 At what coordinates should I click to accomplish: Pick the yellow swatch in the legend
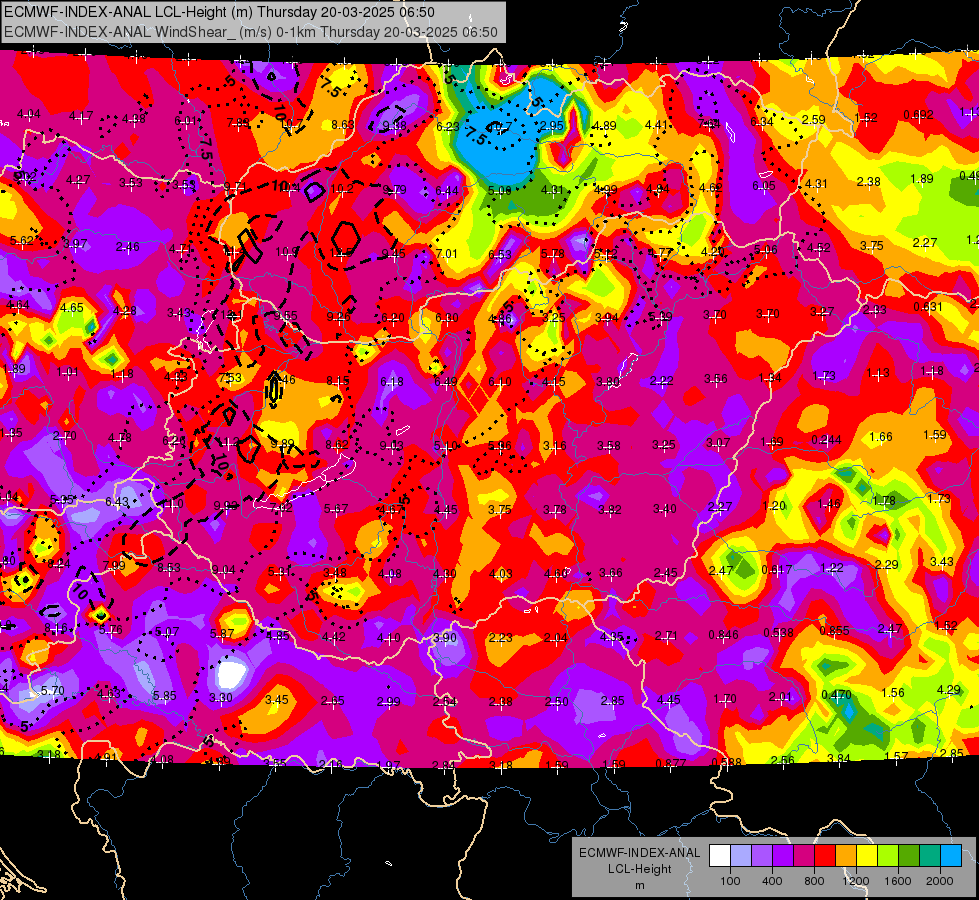[867, 856]
